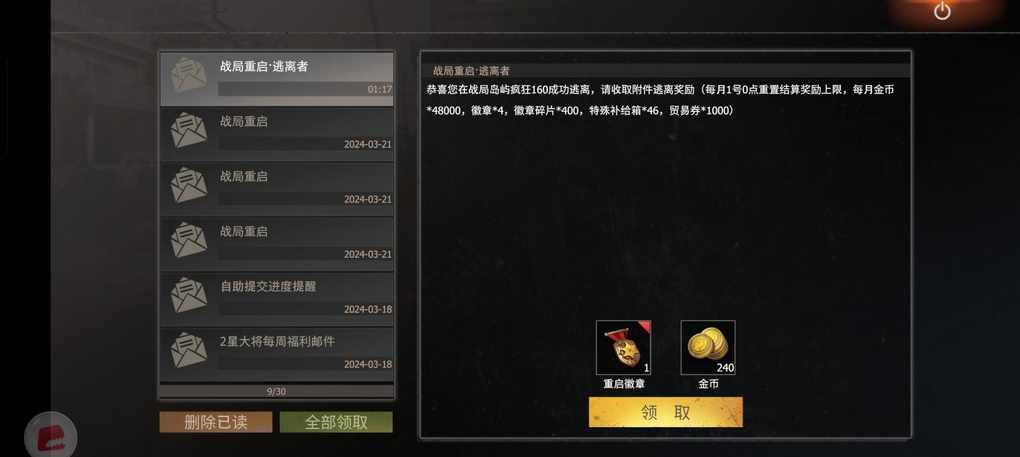The width and height of the screenshot is (1020, 457).
Task: Click the 领取 claim button
Action: [x=665, y=412]
